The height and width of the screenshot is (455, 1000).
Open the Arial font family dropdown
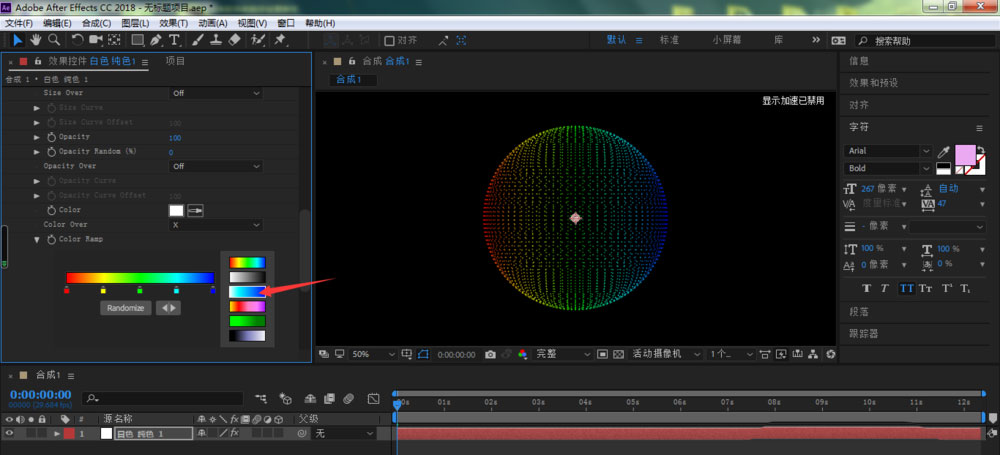(x=887, y=151)
